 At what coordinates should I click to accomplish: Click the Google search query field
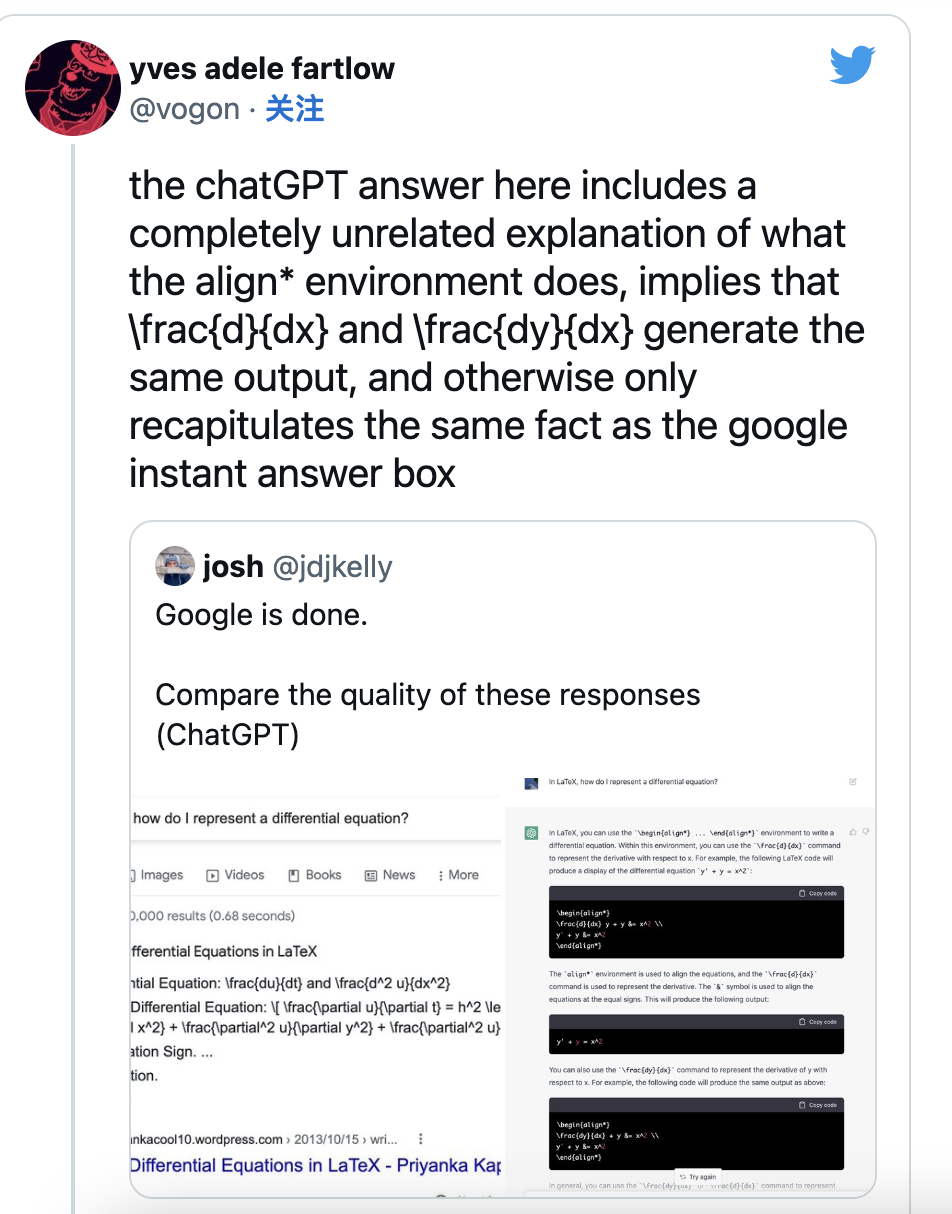pos(300,818)
